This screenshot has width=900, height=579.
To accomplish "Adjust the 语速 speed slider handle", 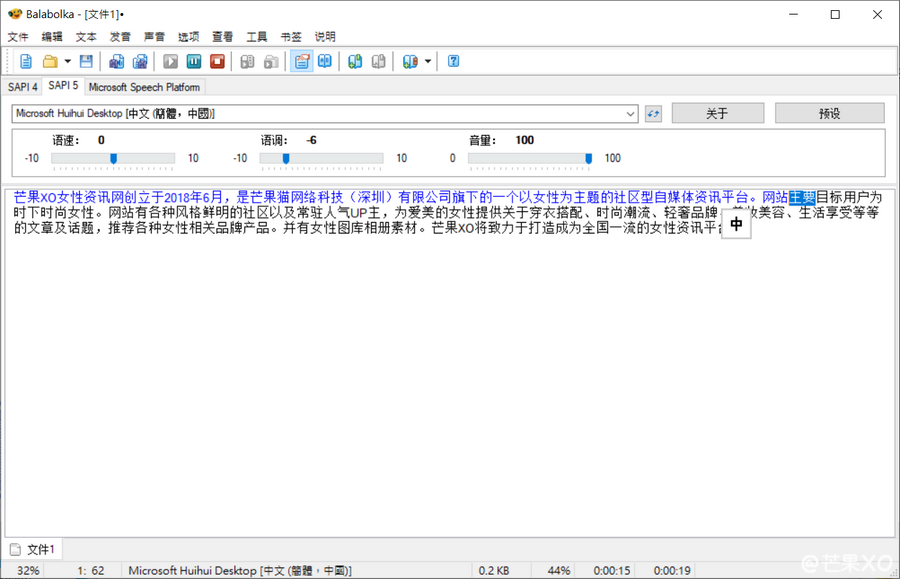I will coord(114,158).
